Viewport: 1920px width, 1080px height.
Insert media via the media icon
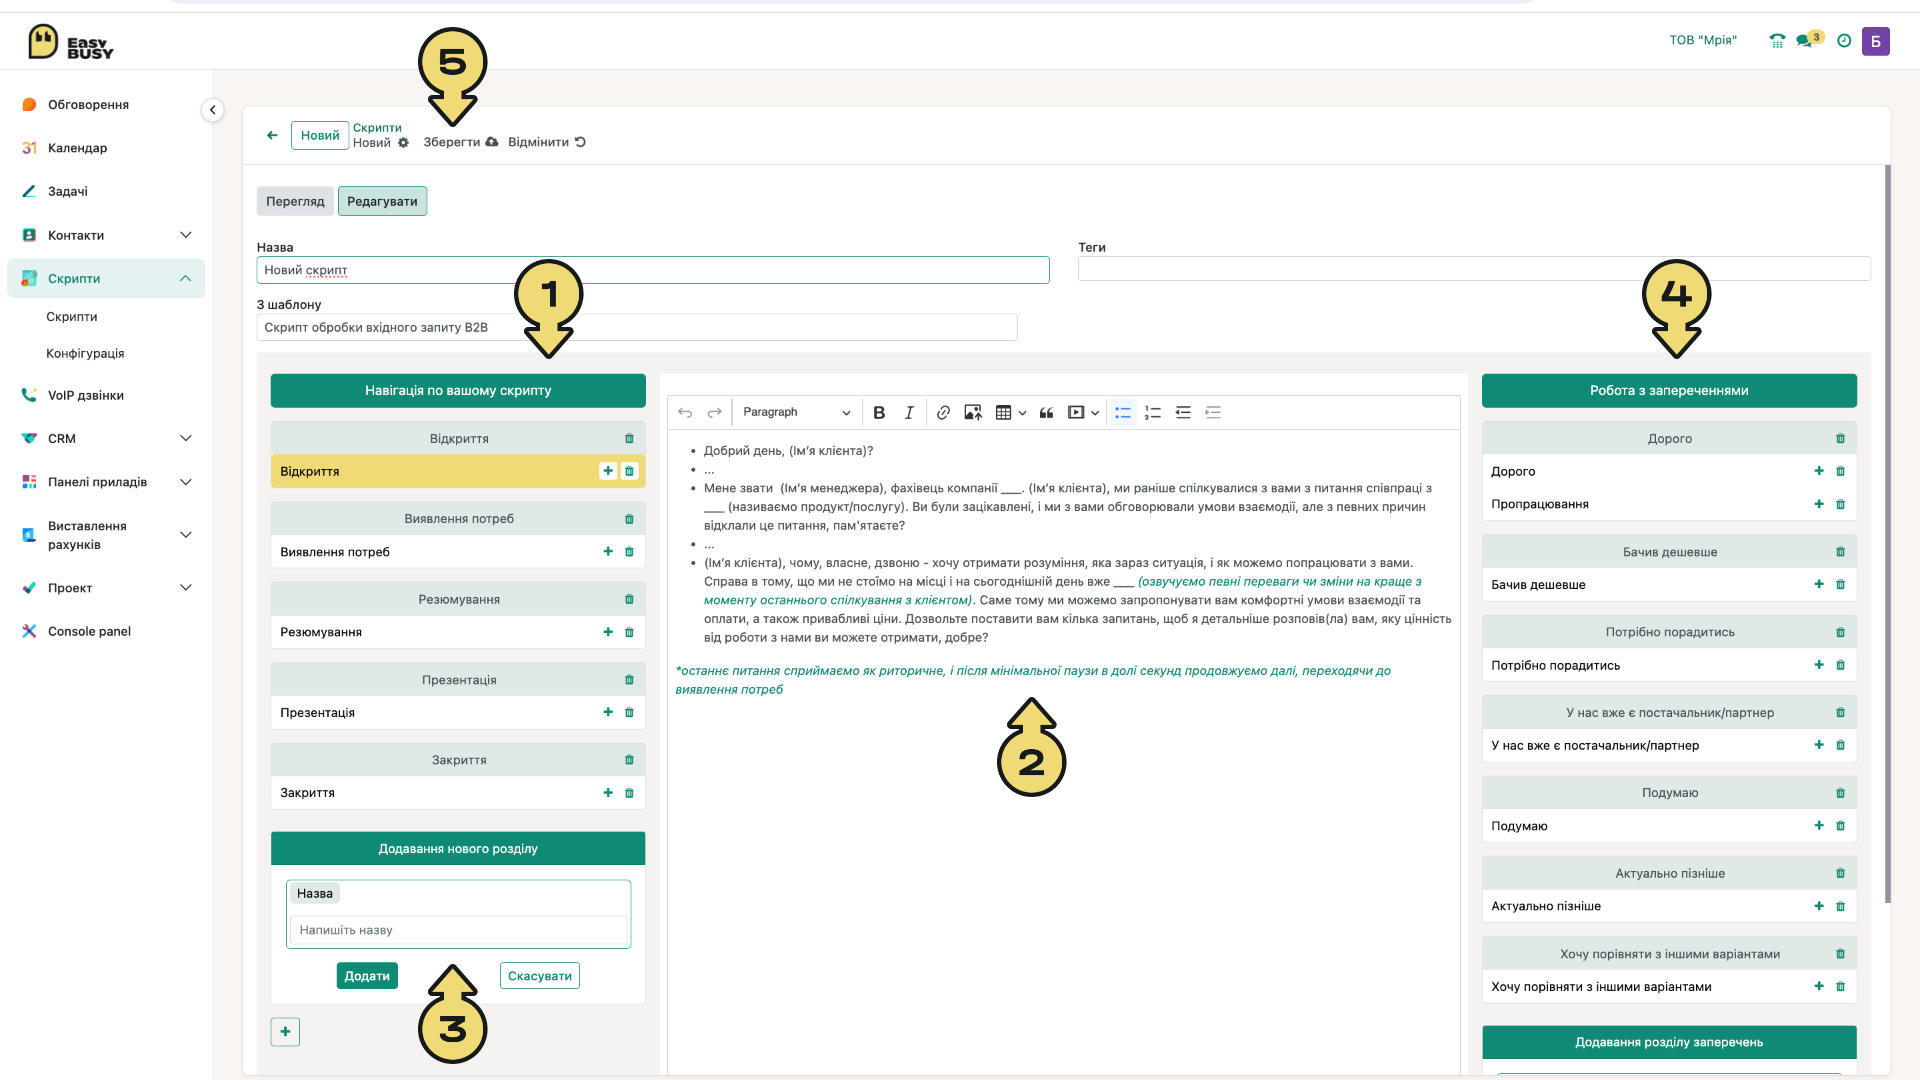pos(1076,412)
